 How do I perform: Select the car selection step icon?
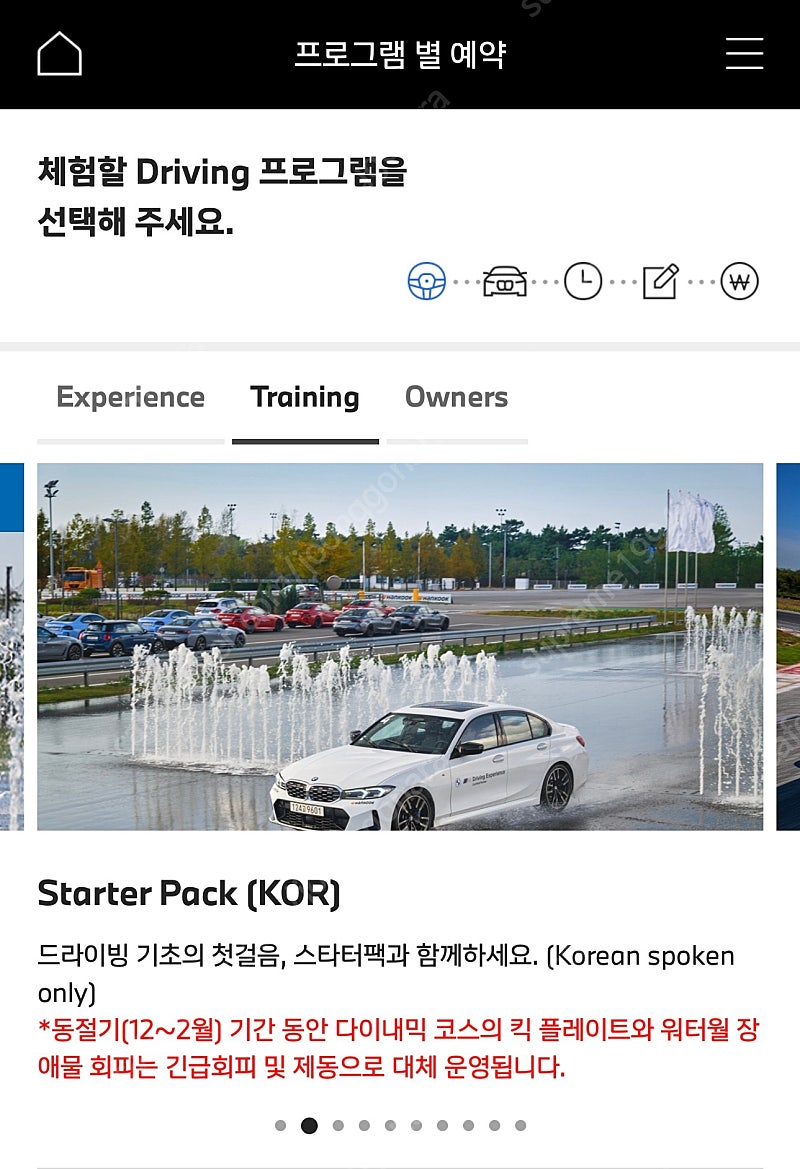click(505, 282)
